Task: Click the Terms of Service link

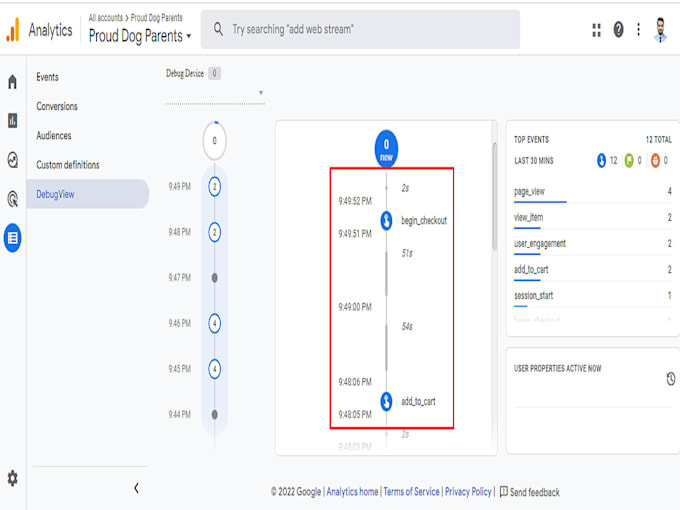Action: click(x=411, y=492)
